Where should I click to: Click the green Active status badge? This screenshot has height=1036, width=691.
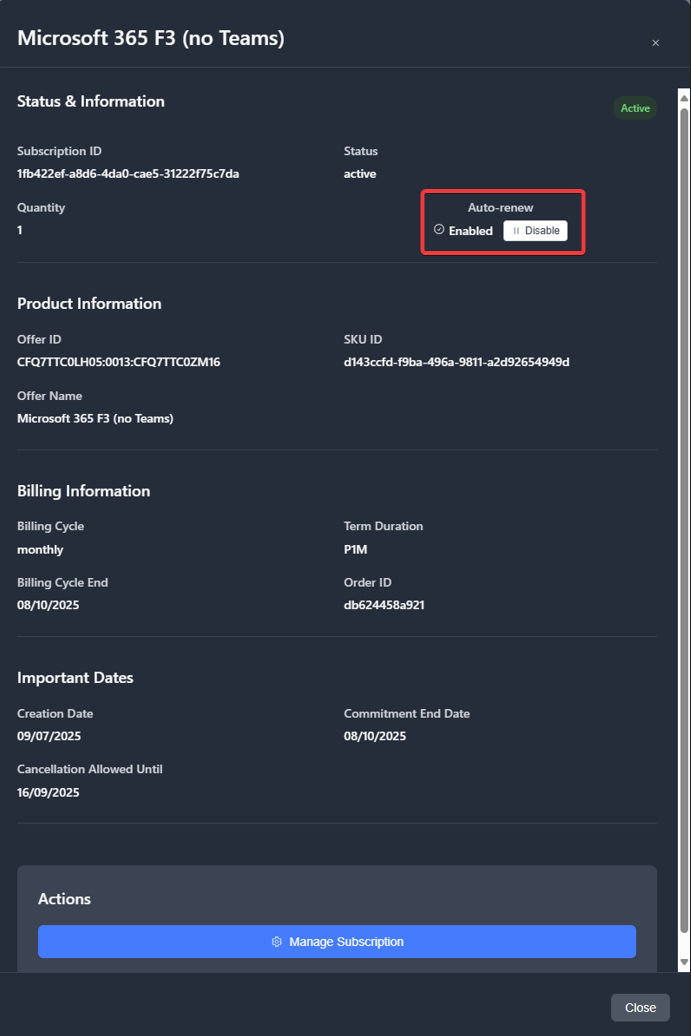point(635,108)
